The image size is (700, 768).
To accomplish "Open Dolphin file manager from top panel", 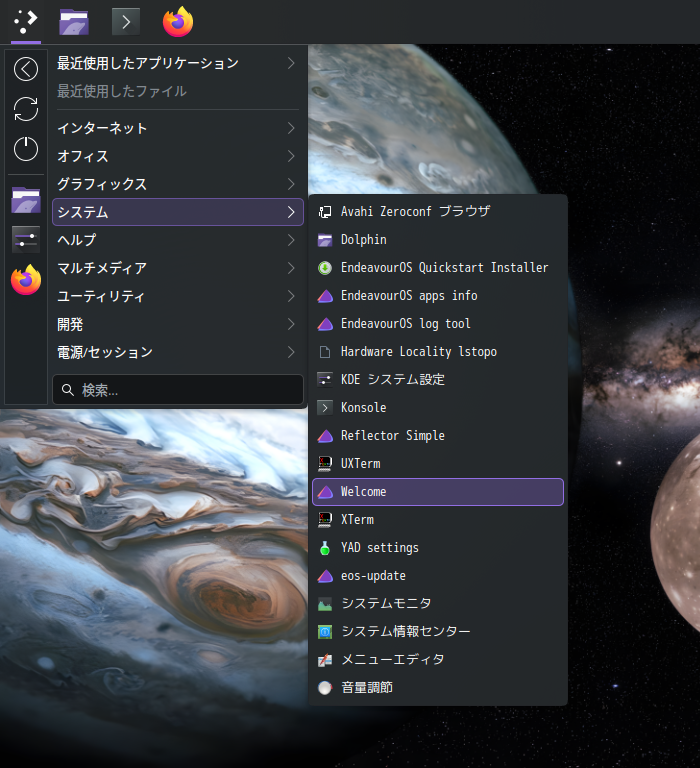I will point(74,22).
